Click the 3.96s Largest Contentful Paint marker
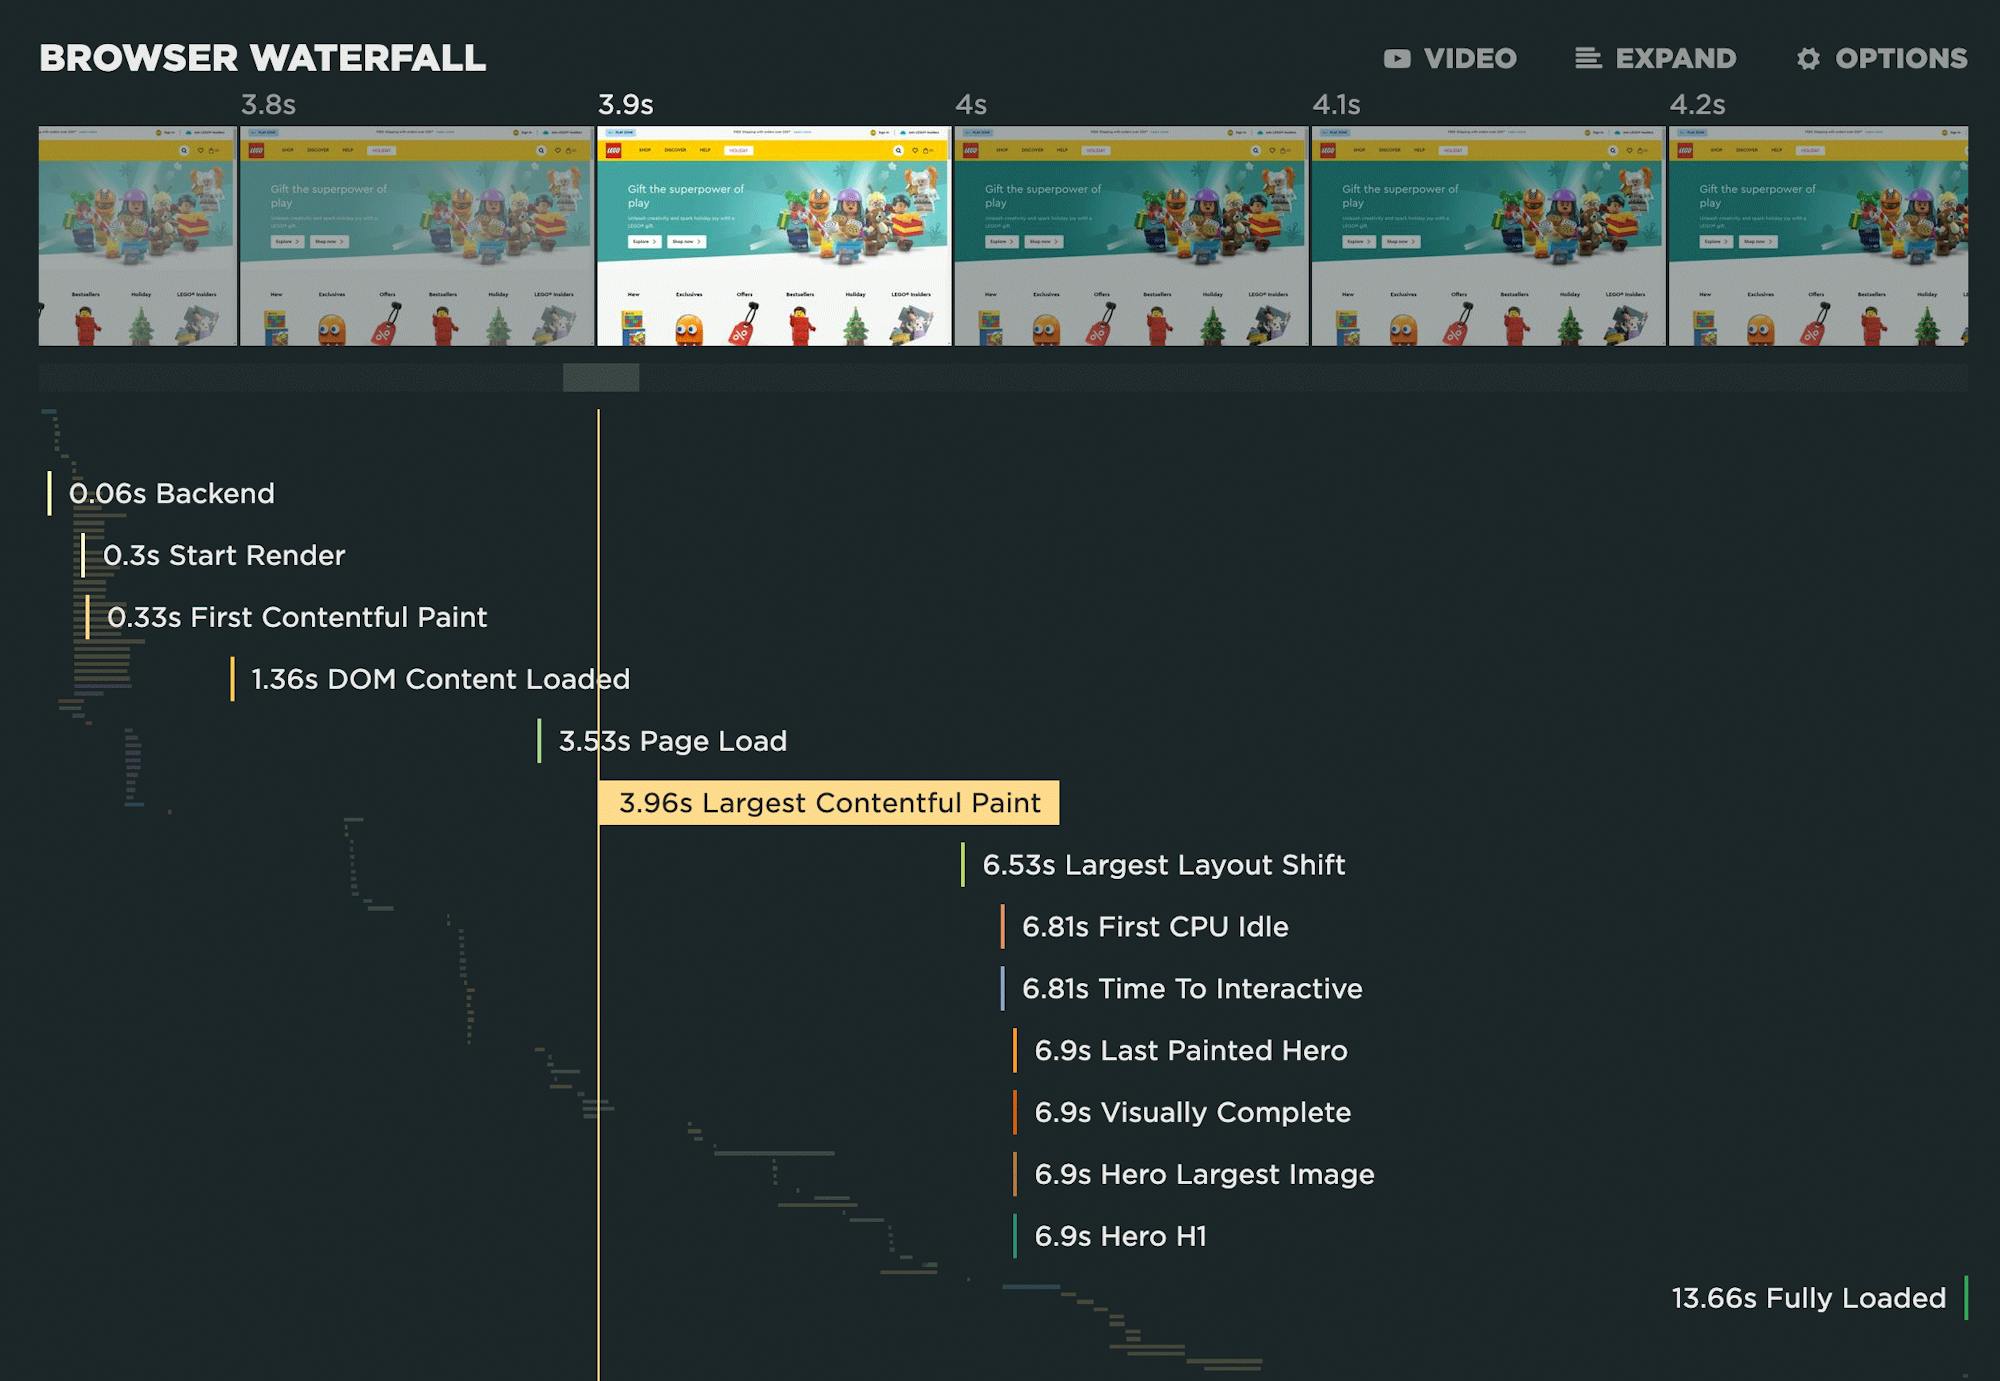This screenshot has width=2000, height=1381. (x=829, y=803)
